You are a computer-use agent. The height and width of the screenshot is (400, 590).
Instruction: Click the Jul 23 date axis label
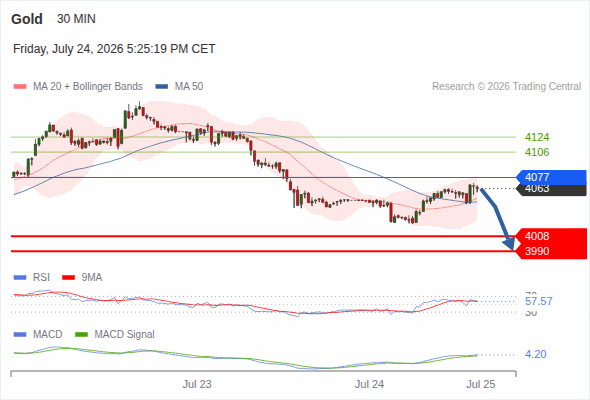pyautogui.click(x=197, y=384)
